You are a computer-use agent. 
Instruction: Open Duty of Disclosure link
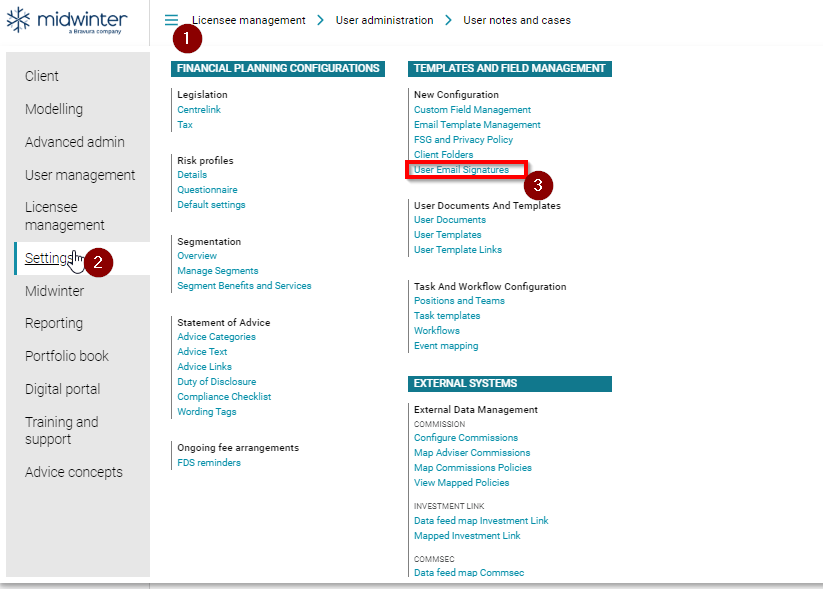click(217, 382)
